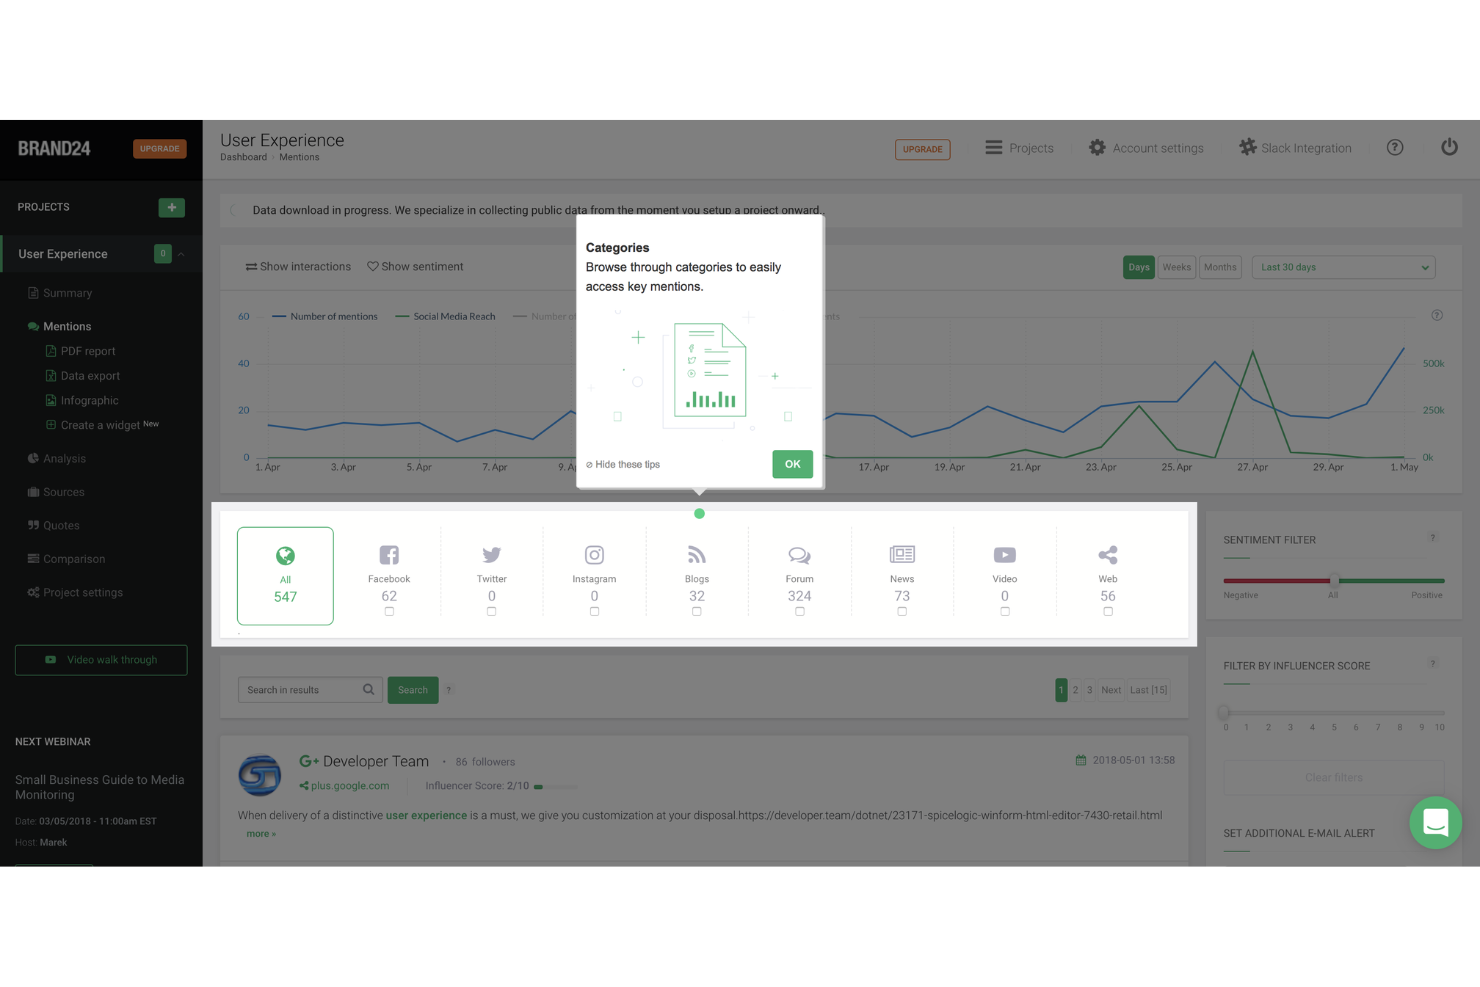Image resolution: width=1480 pixels, height=987 pixels.
Task: Open the Slack Integration page
Action: [1296, 147]
